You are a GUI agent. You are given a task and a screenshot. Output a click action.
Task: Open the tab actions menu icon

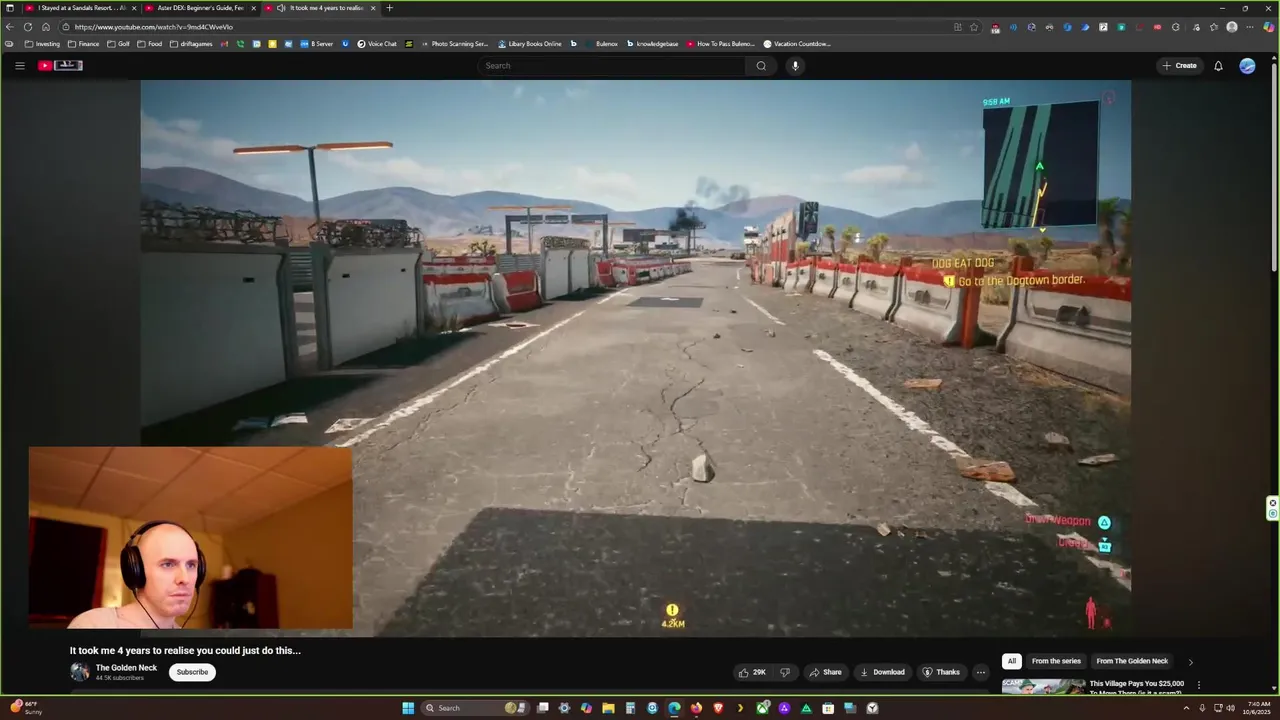pos(10,8)
